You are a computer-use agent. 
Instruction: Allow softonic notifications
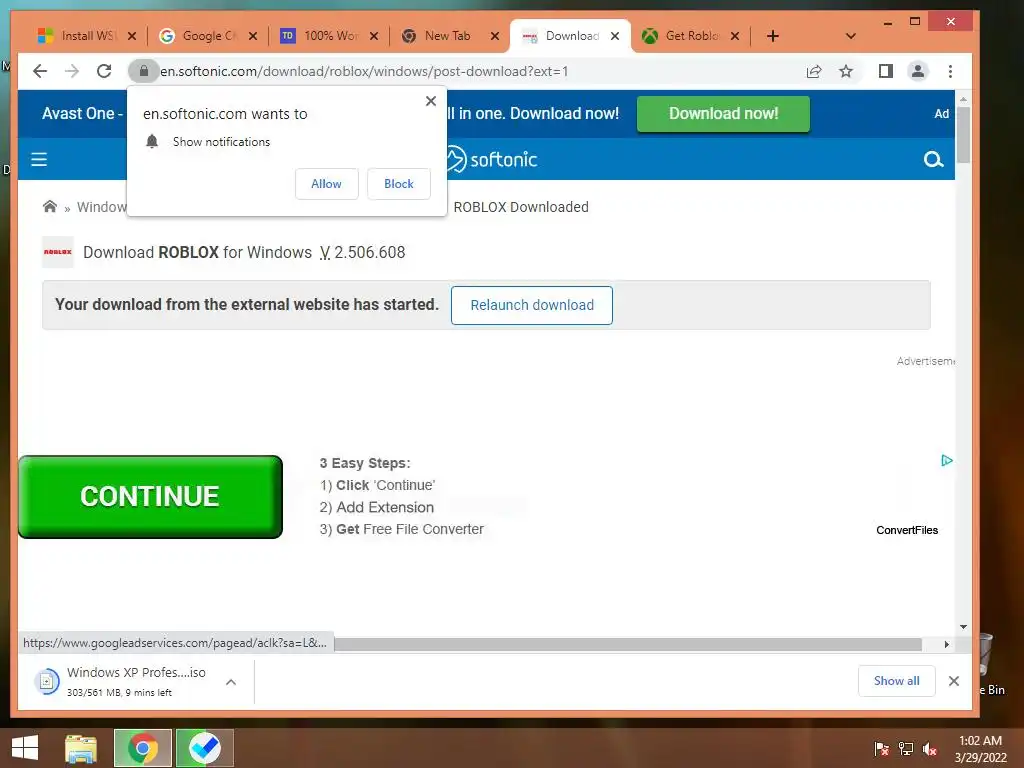[327, 184]
